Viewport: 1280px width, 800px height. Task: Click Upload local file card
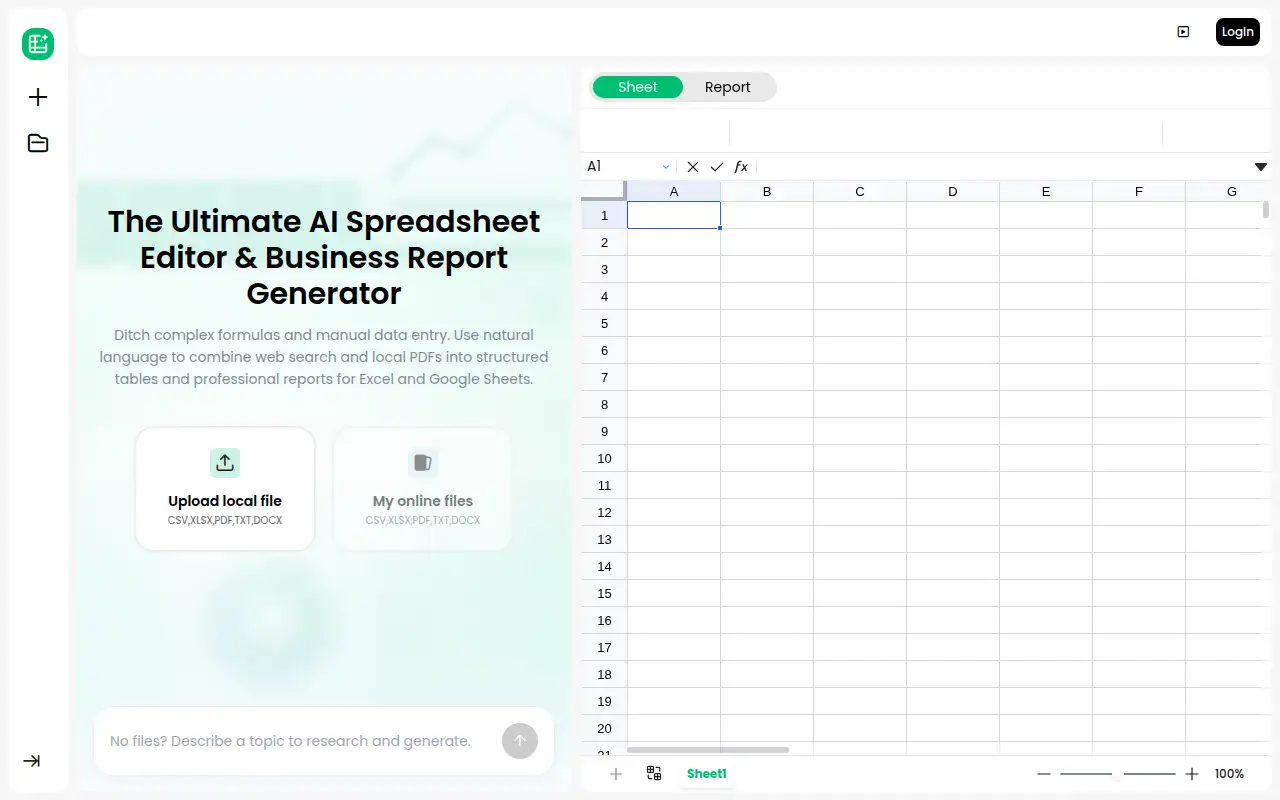225,489
